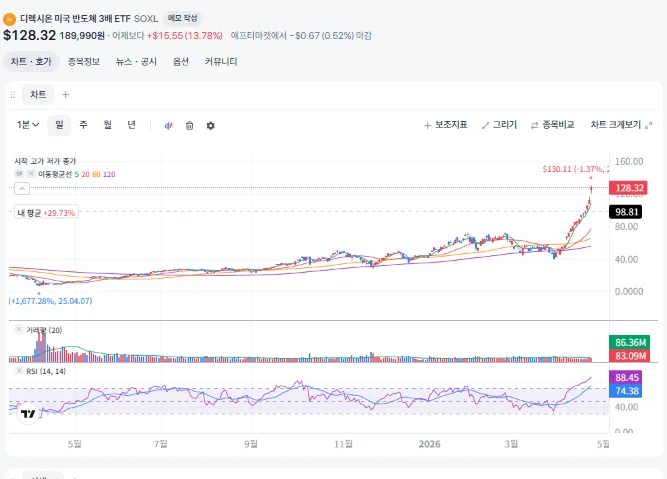667x479 pixels.
Task: Open the 옵션 tab
Action: click(x=180, y=62)
